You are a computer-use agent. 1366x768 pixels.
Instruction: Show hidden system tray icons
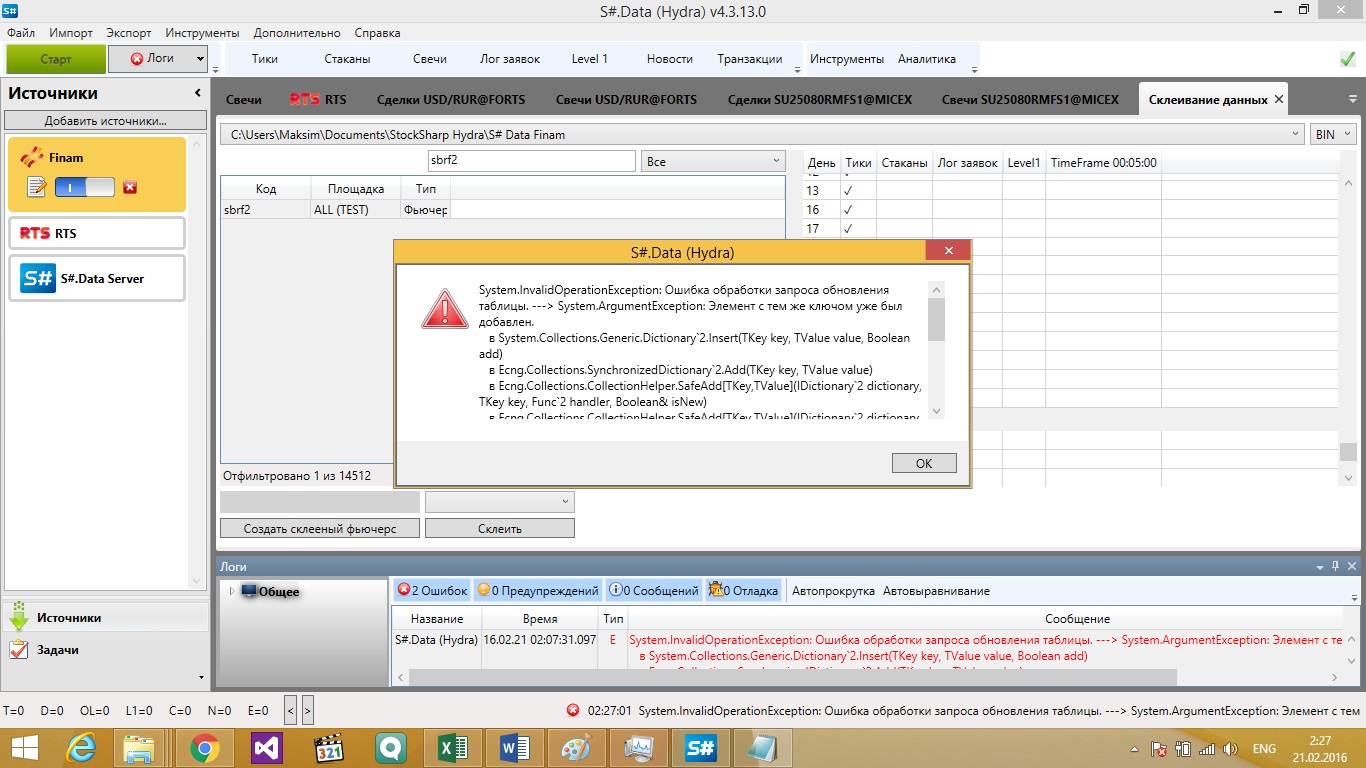[x=1135, y=749]
